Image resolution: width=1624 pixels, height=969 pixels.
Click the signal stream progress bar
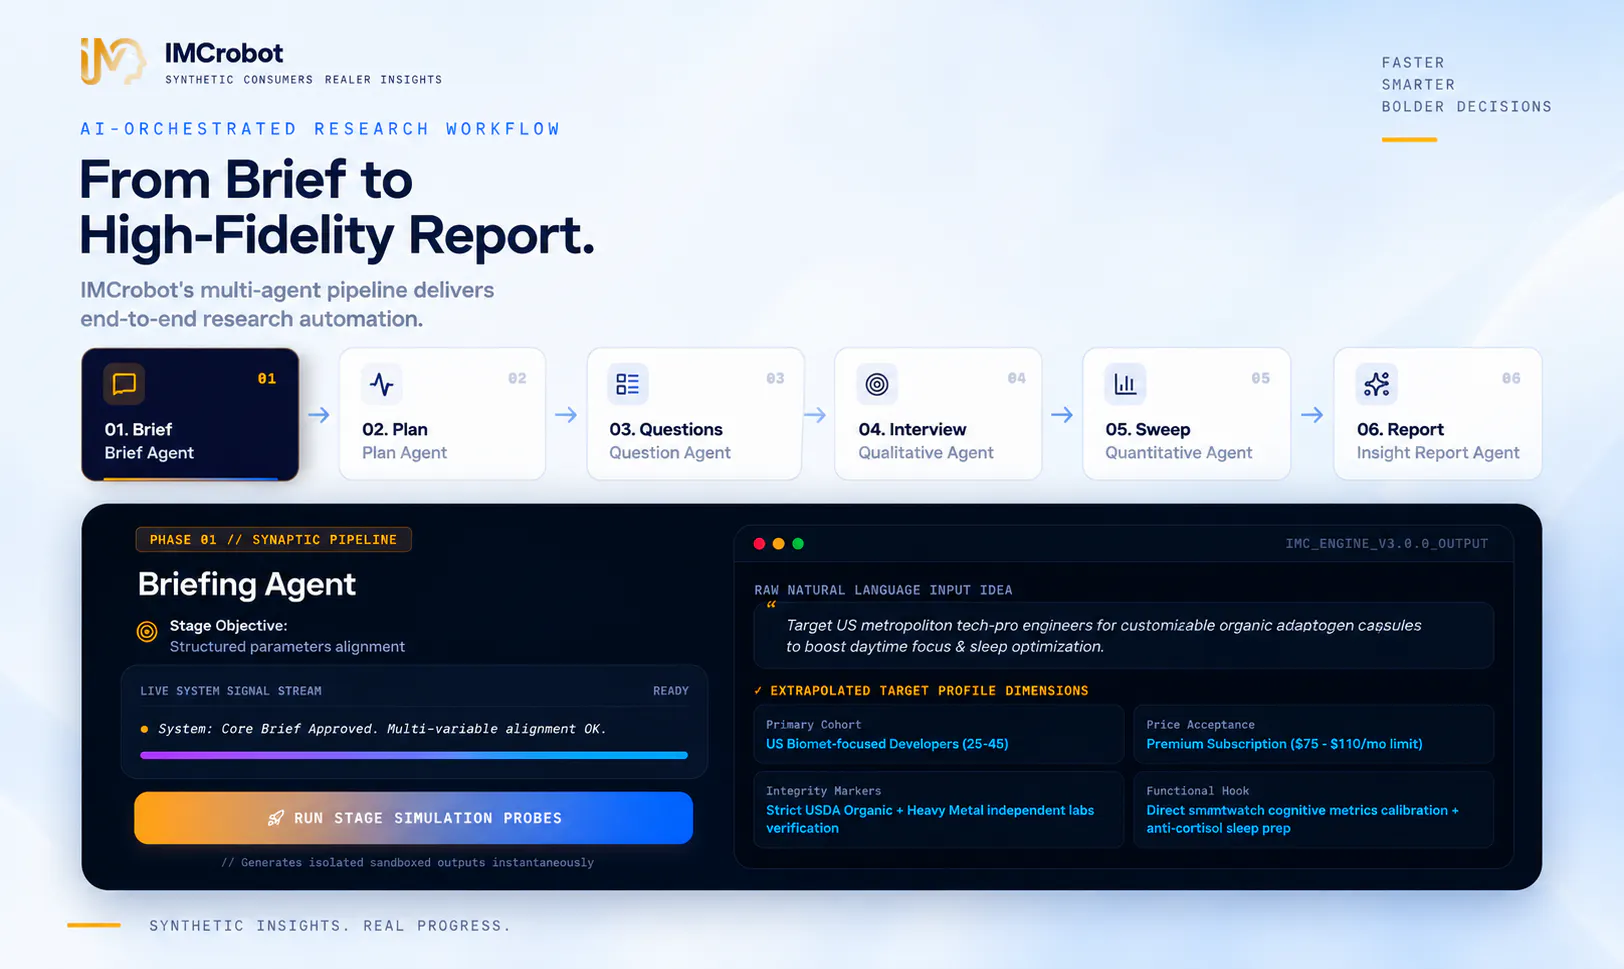point(414,755)
